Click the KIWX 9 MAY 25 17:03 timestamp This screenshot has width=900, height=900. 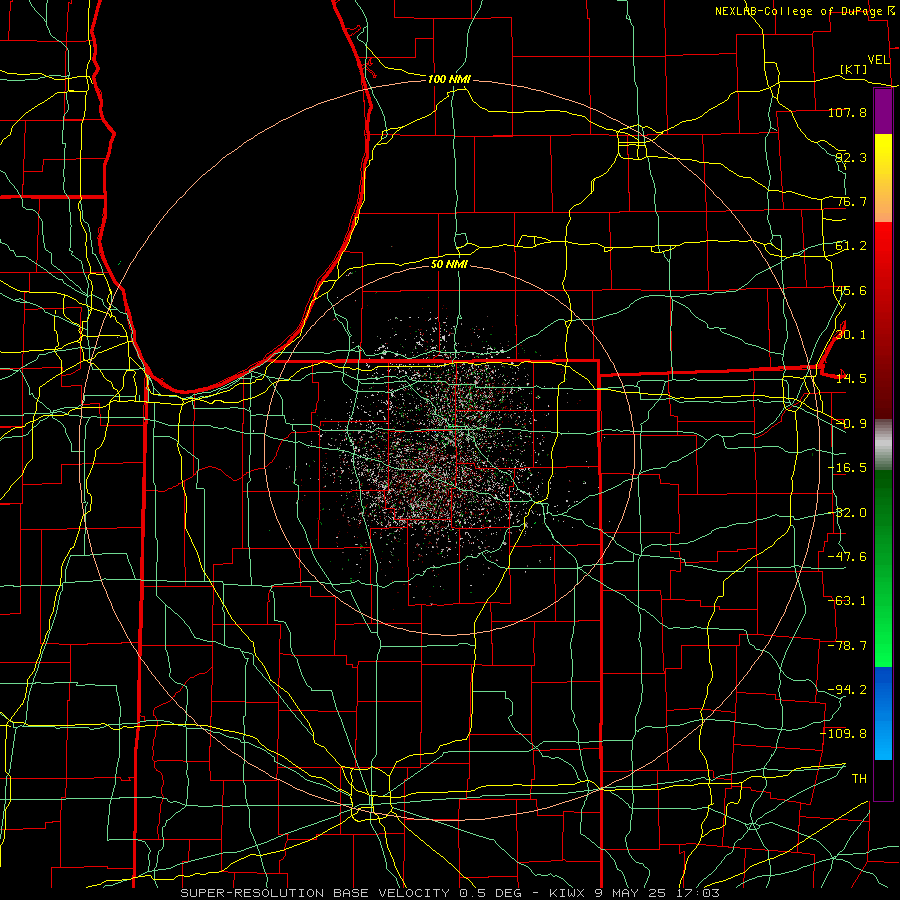[634, 893]
